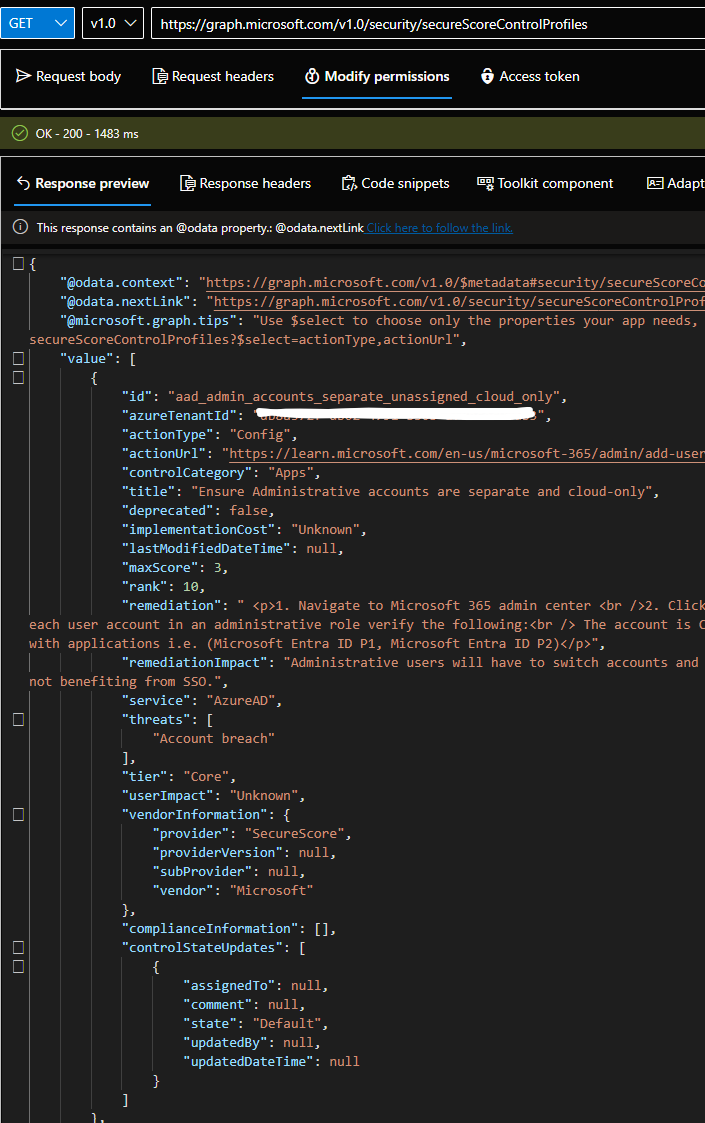This screenshot has height=1123, width=705.
Task: Click the Code snippets clipboard icon
Action: pos(349,183)
